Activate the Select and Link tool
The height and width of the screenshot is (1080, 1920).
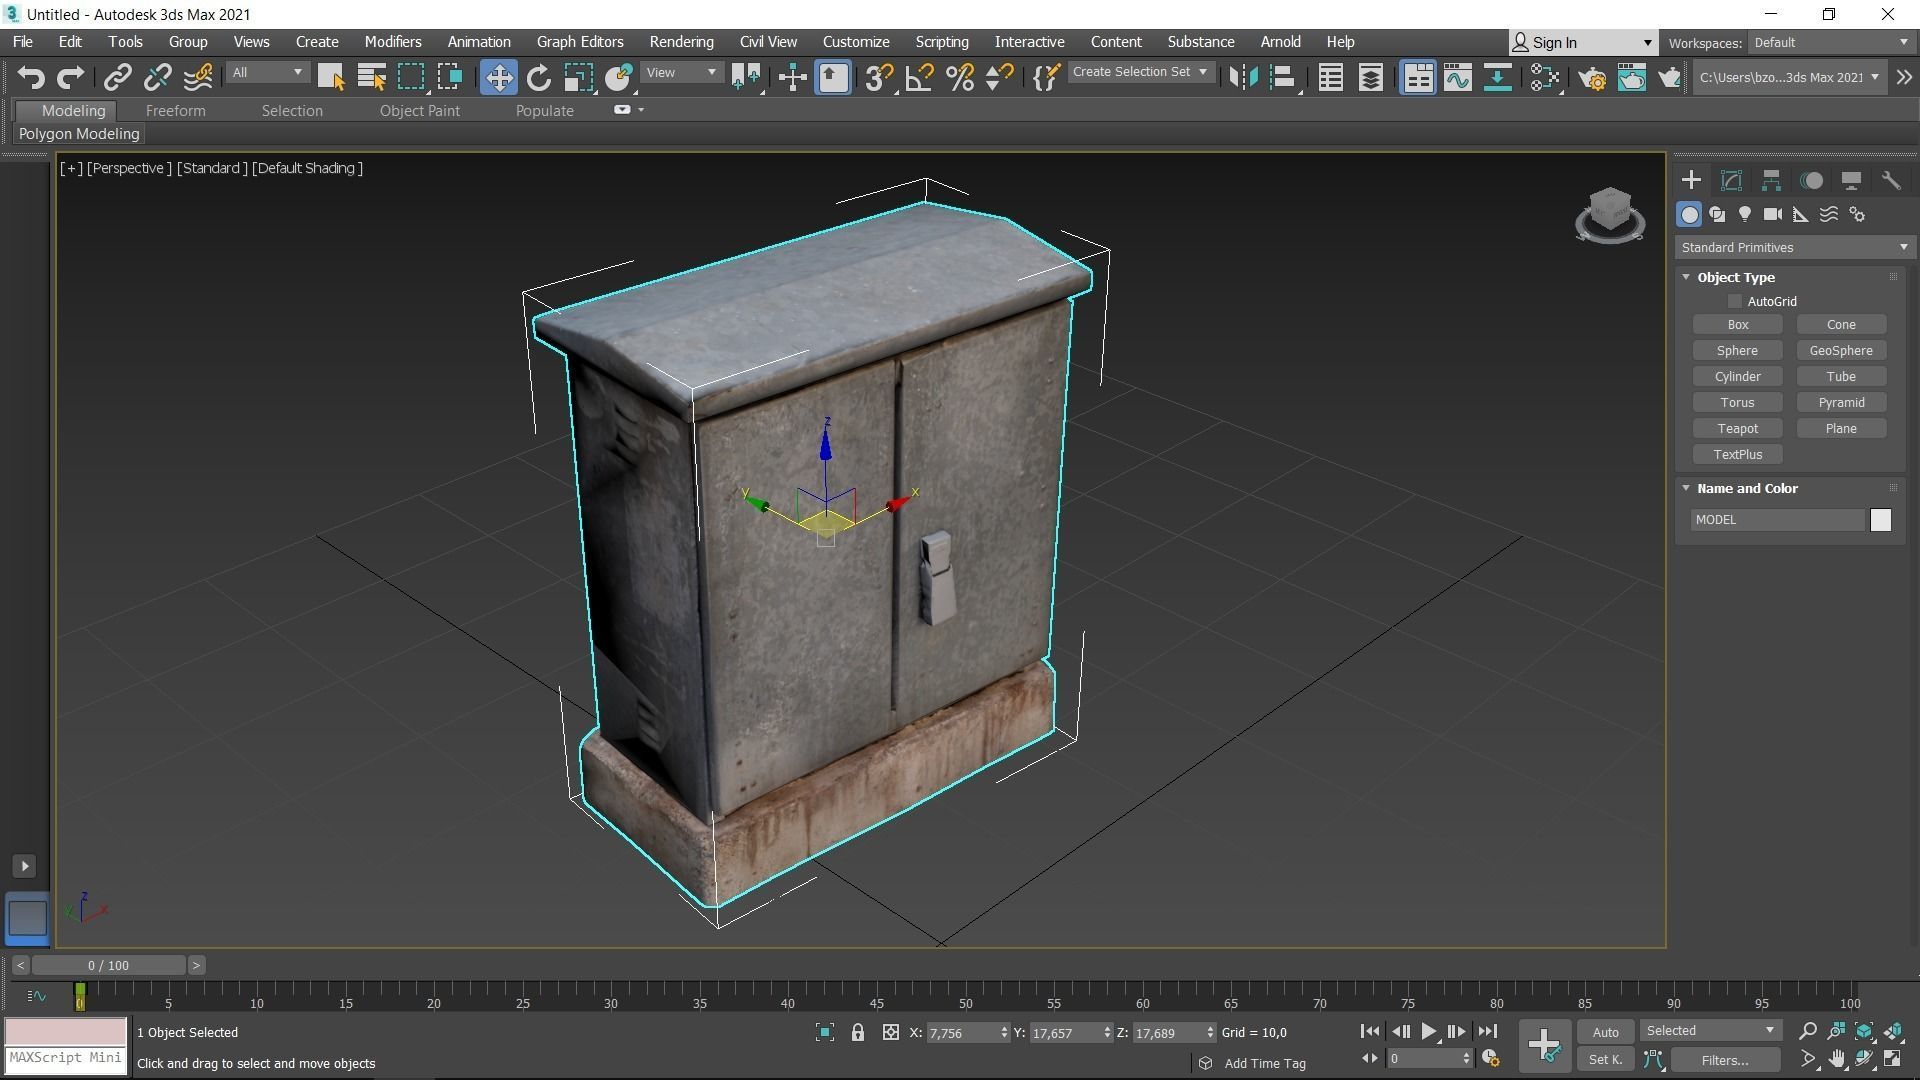[x=118, y=77]
